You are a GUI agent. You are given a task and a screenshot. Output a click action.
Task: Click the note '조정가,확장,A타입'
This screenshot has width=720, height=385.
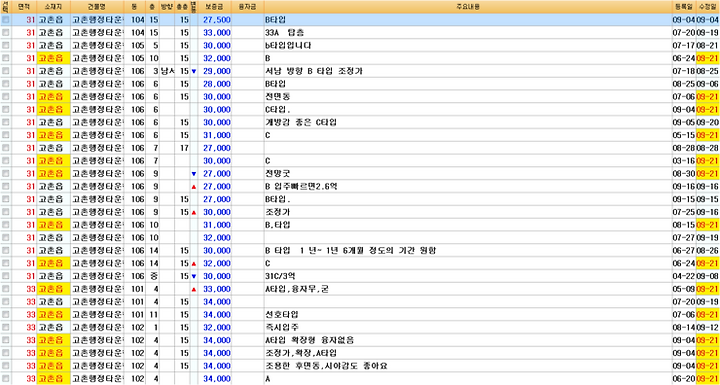301,354
